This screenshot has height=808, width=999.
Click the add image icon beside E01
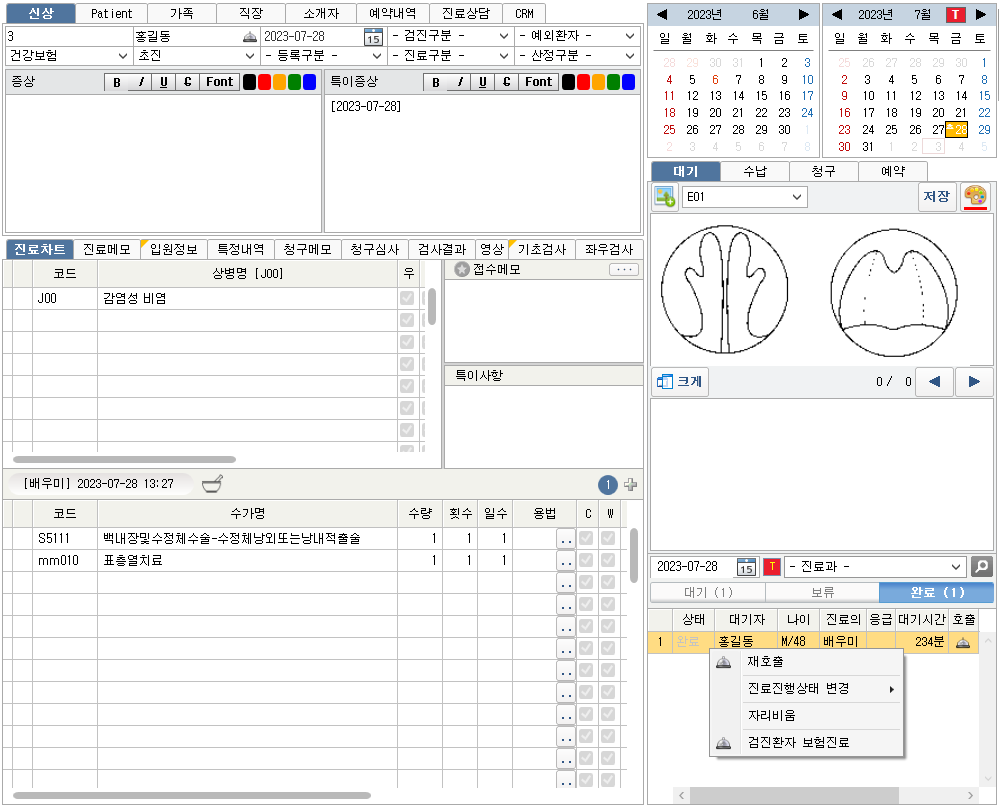[665, 197]
